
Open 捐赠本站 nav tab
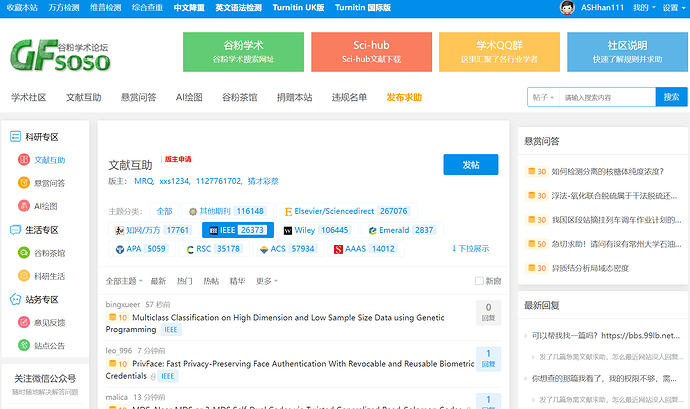294,97
